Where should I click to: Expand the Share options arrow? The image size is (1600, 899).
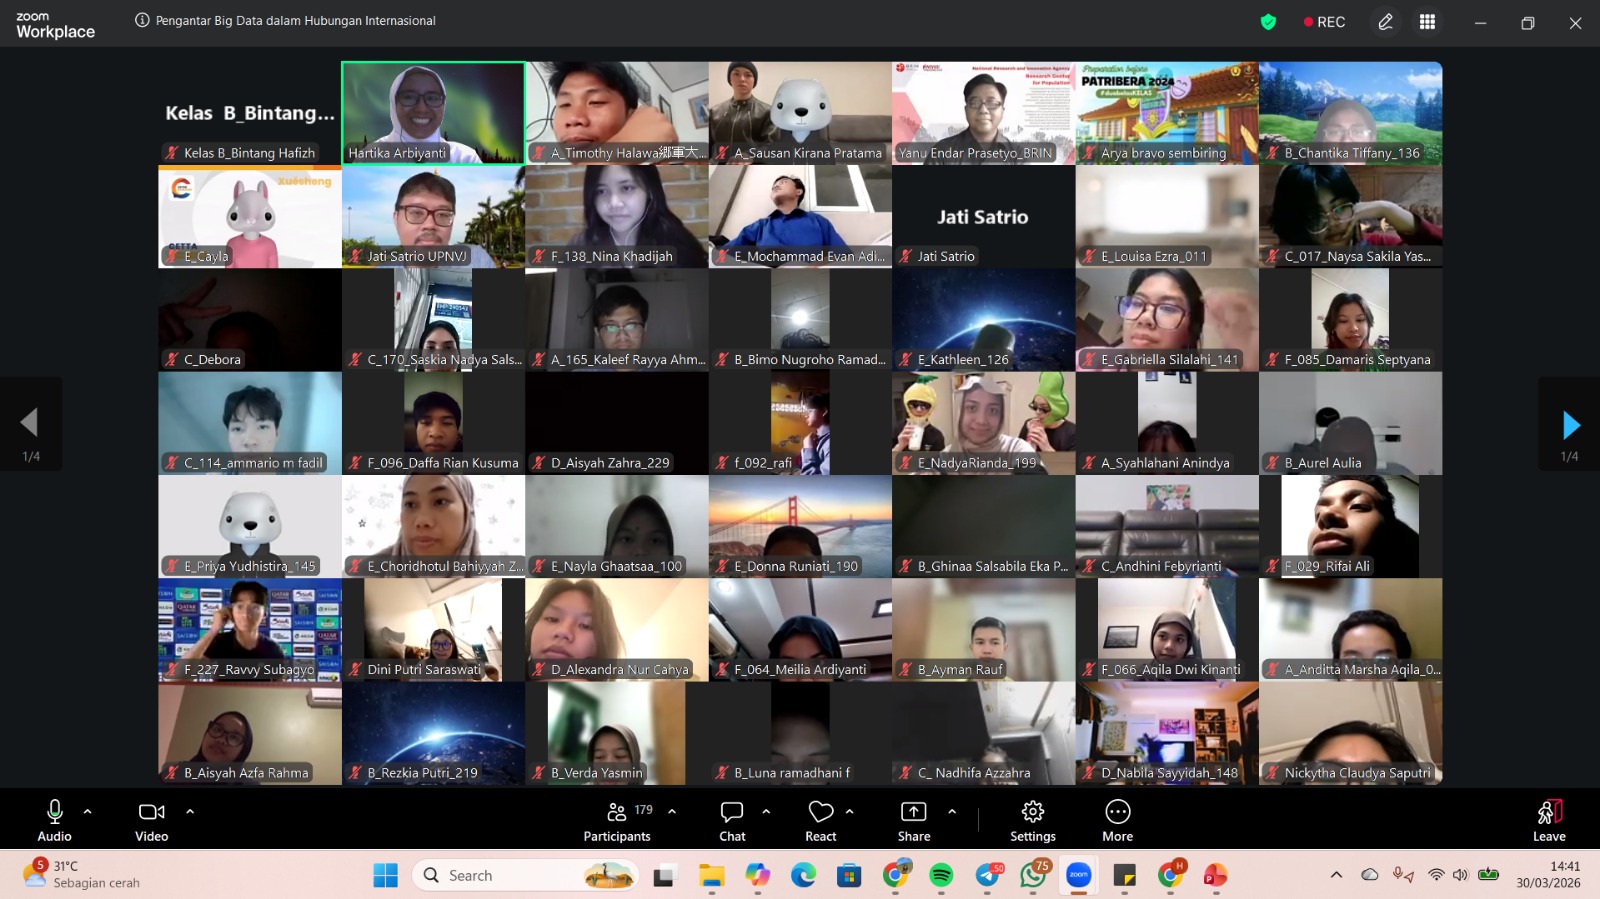pyautogui.click(x=952, y=811)
